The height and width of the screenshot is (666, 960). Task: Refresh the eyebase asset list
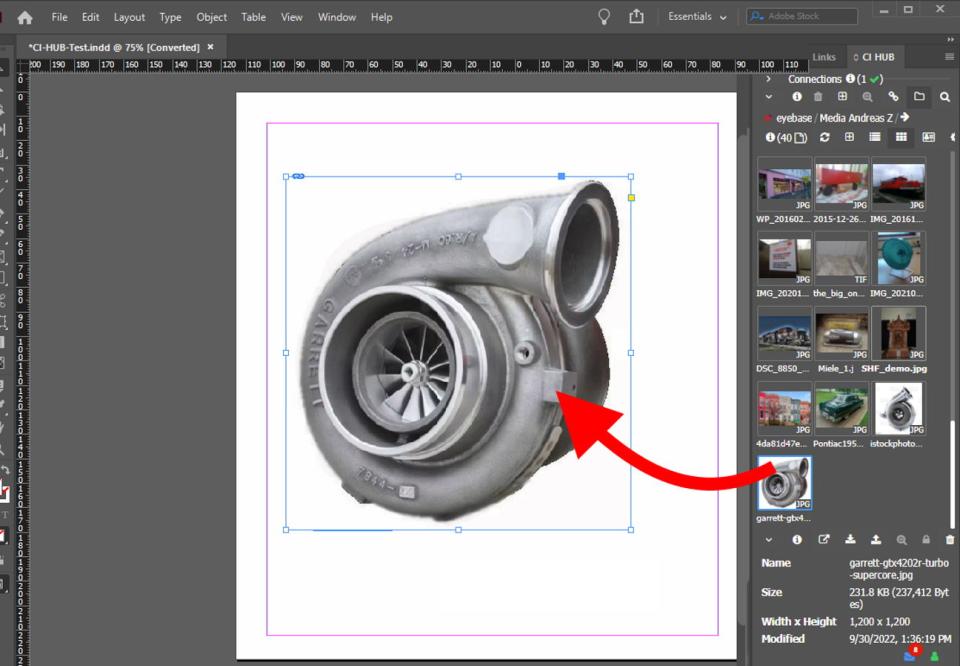pyautogui.click(x=824, y=137)
